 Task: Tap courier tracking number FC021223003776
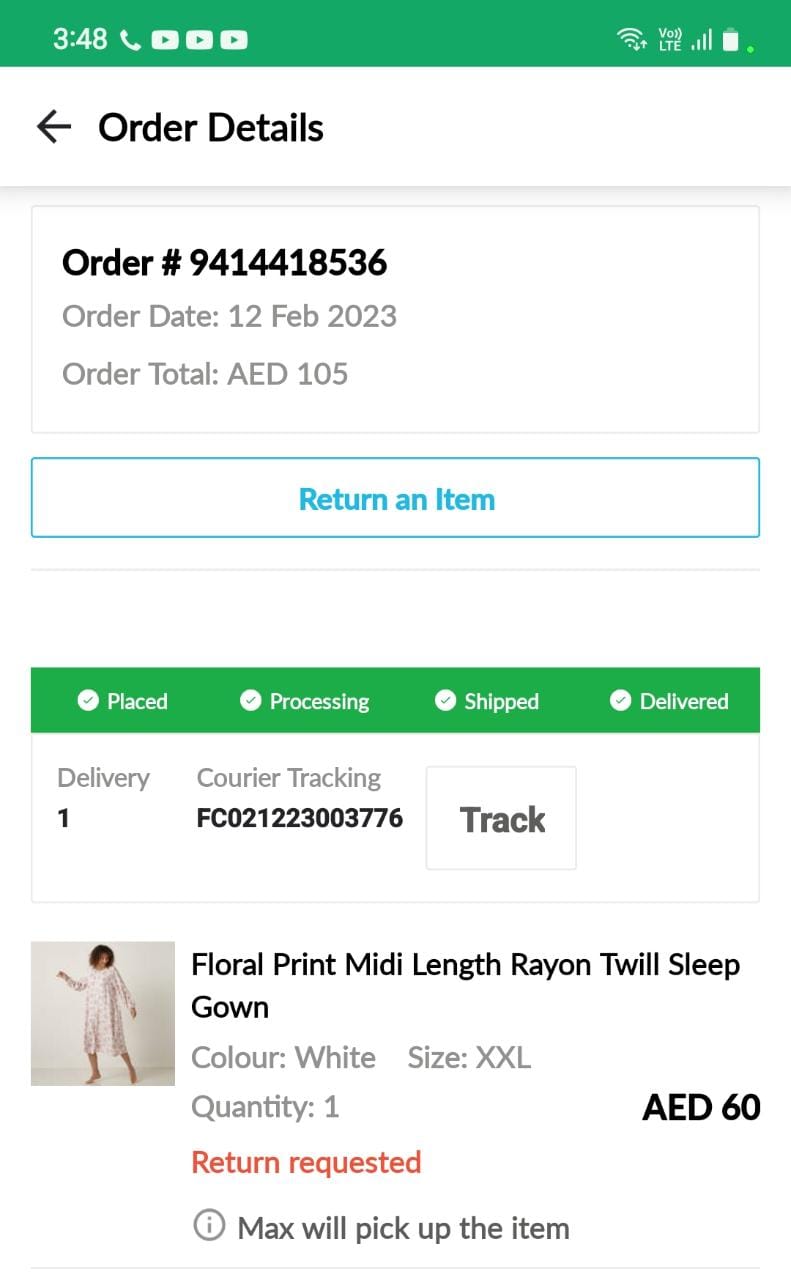point(300,818)
